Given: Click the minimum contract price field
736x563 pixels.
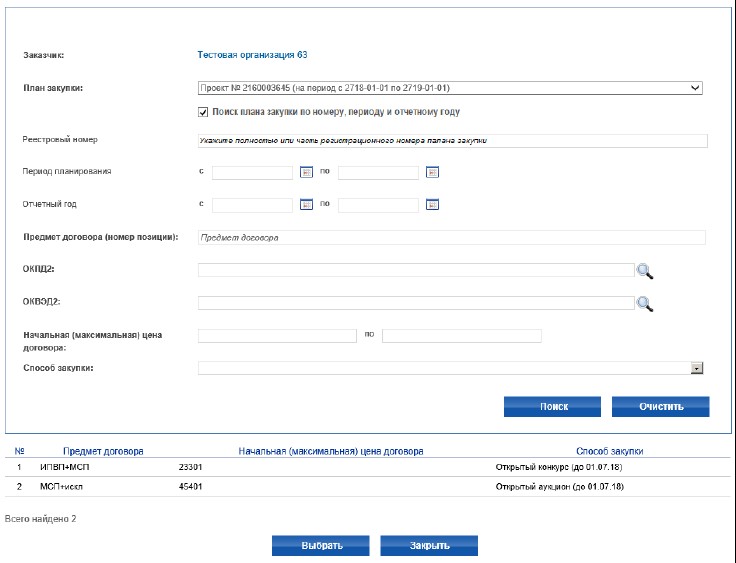Looking at the screenshot, I should (277, 336).
